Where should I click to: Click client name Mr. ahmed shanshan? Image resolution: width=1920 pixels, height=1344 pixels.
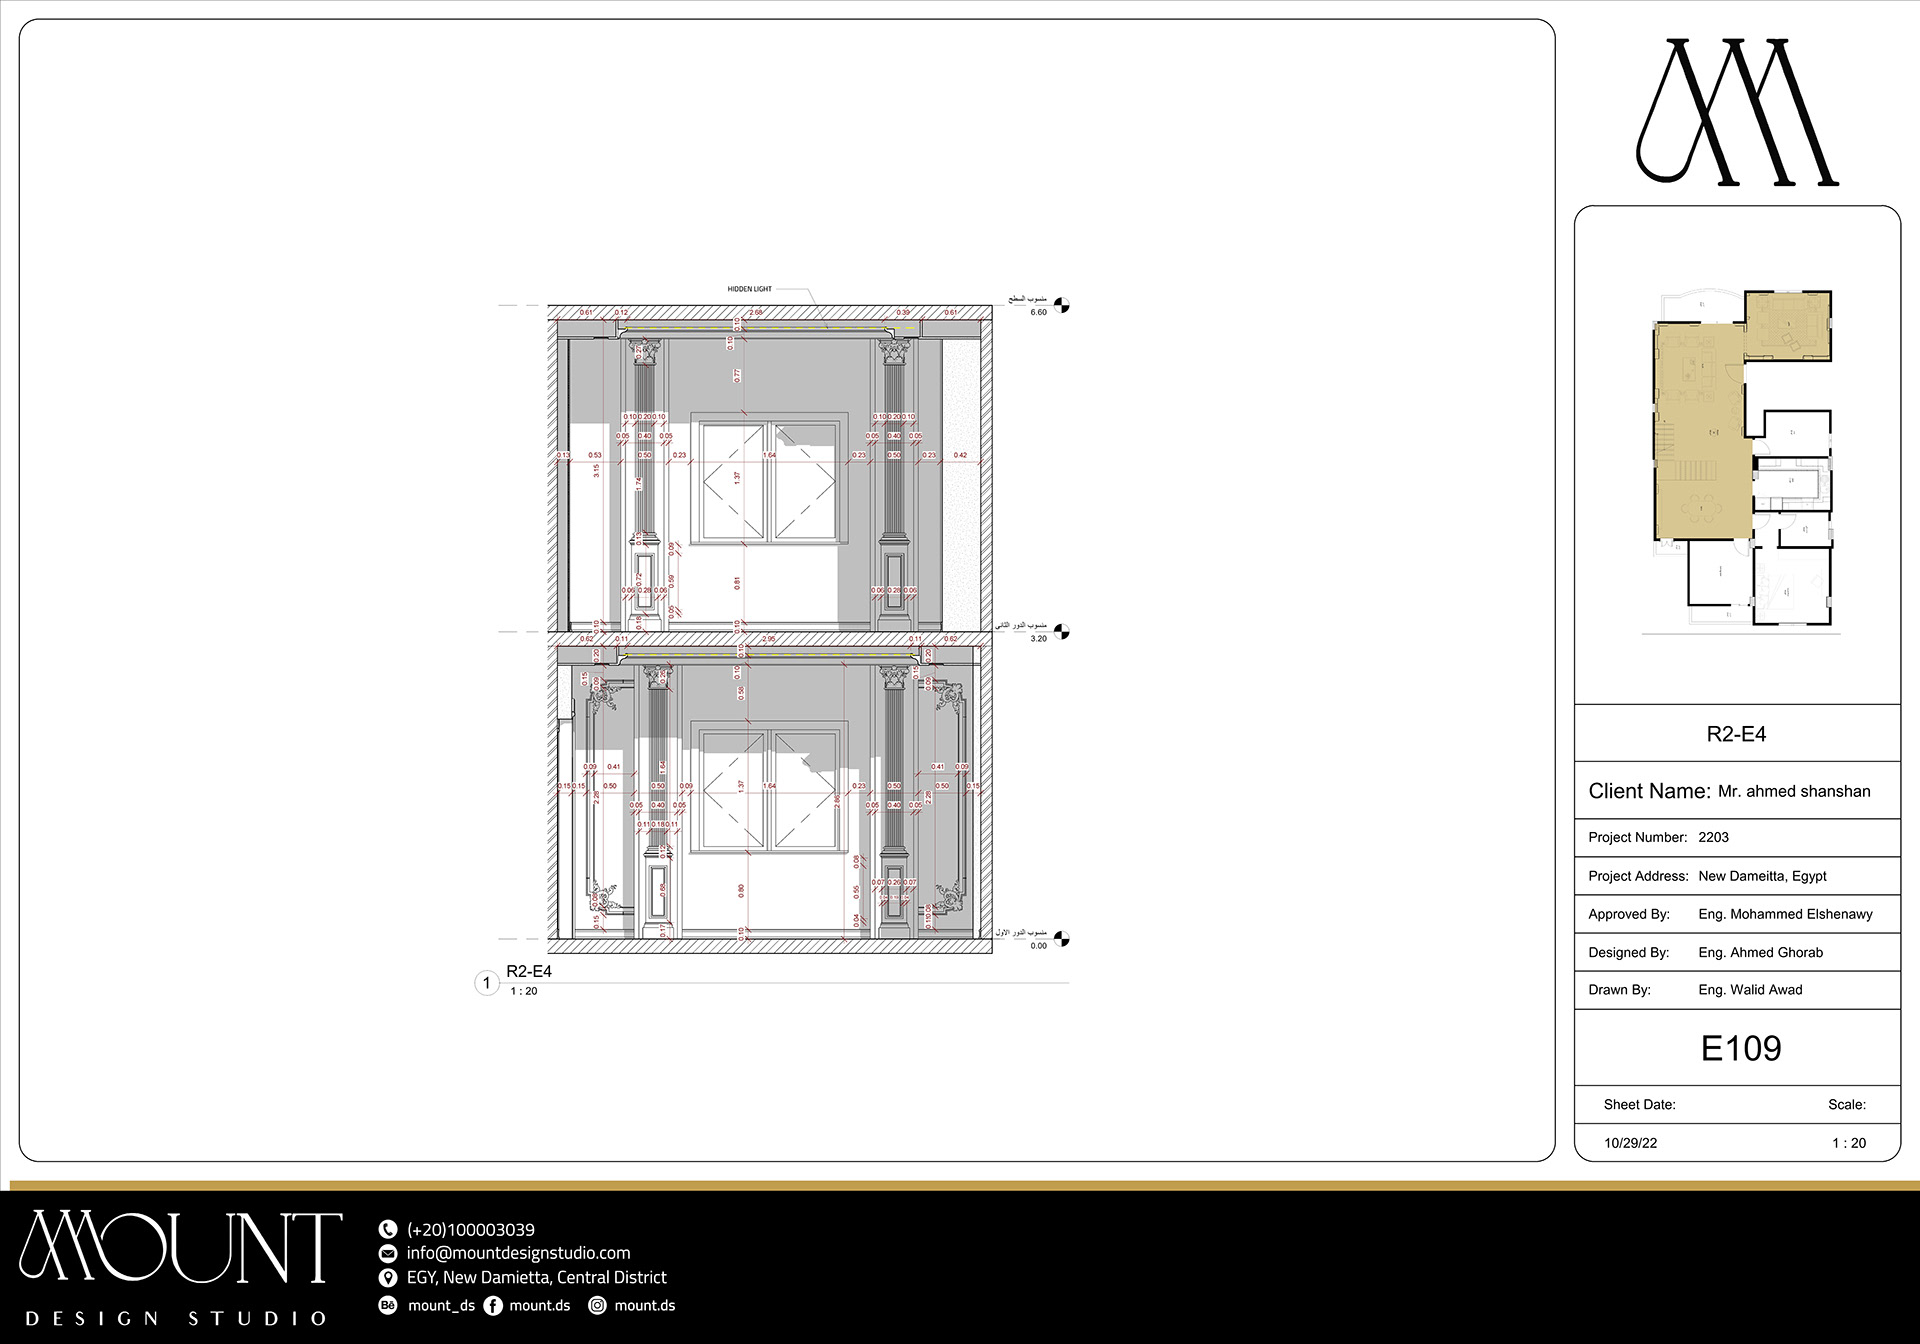click(1794, 791)
